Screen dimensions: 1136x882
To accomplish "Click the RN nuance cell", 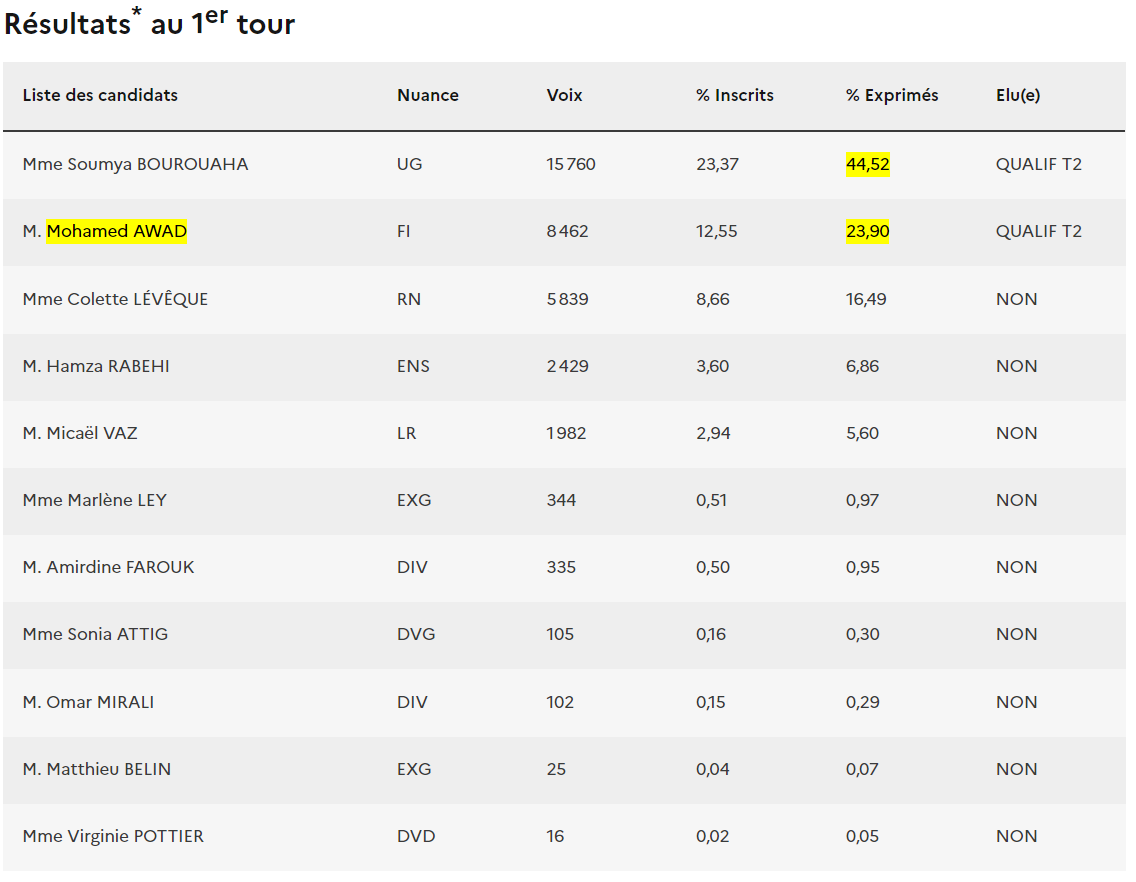I will [x=408, y=299].
